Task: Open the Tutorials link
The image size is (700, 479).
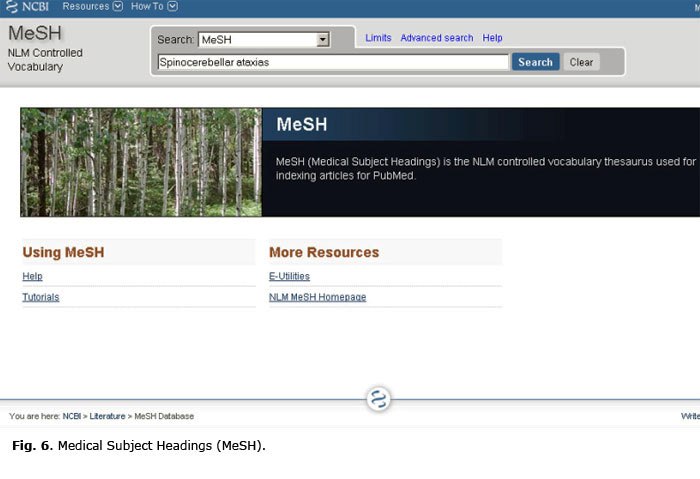Action: pos(41,297)
